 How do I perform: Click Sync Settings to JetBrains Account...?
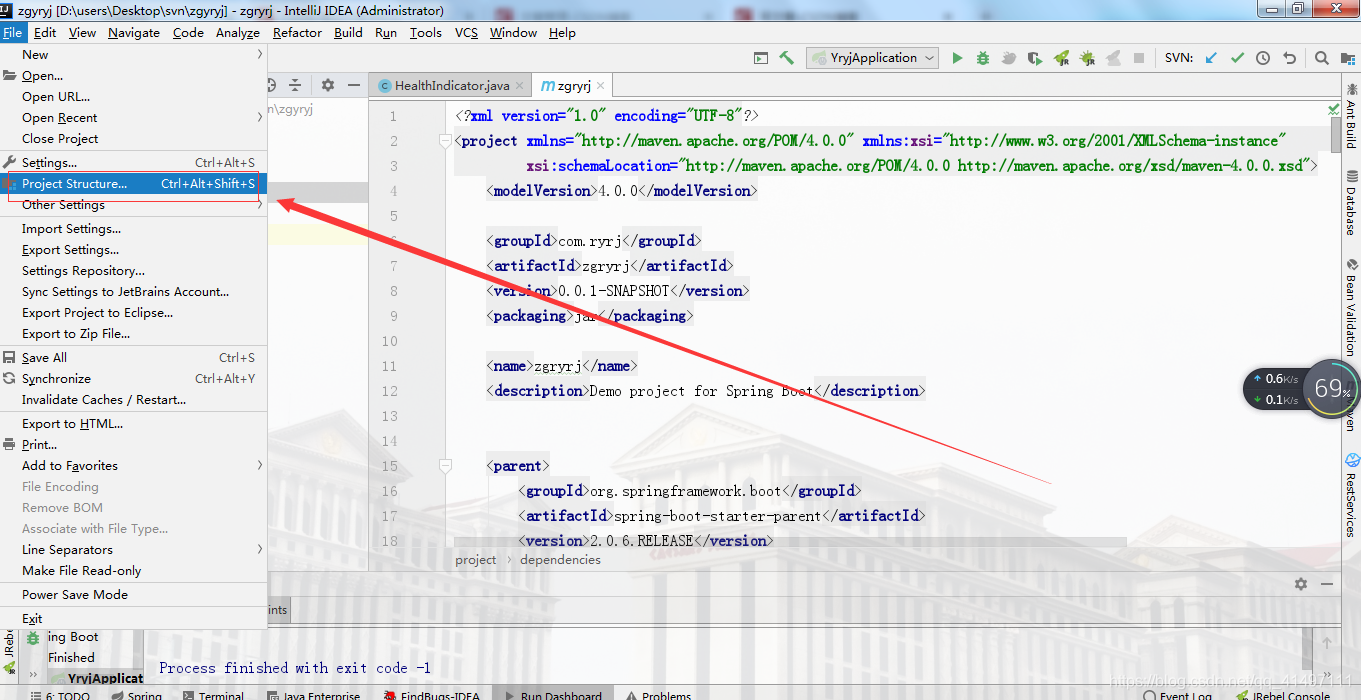pos(135,291)
